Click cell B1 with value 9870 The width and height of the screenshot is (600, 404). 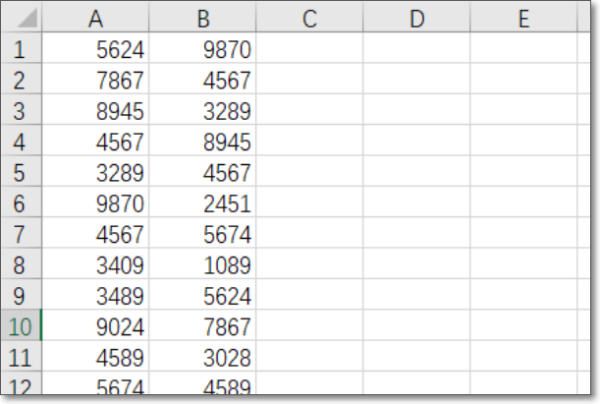coord(203,50)
